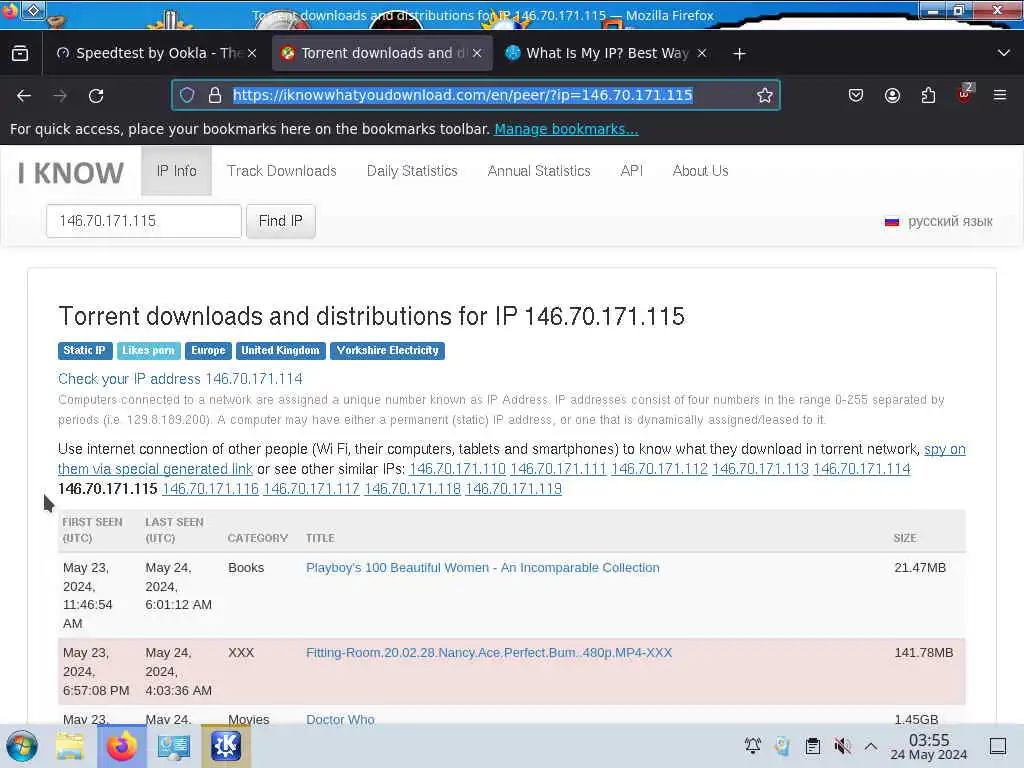
Task: Click the Europe badge
Action: [208, 351]
